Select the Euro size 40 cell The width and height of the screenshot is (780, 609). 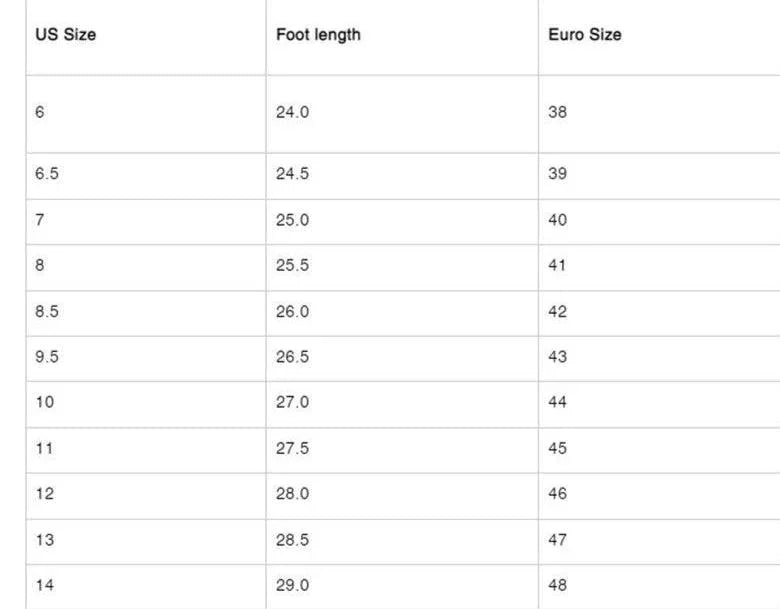tap(557, 220)
